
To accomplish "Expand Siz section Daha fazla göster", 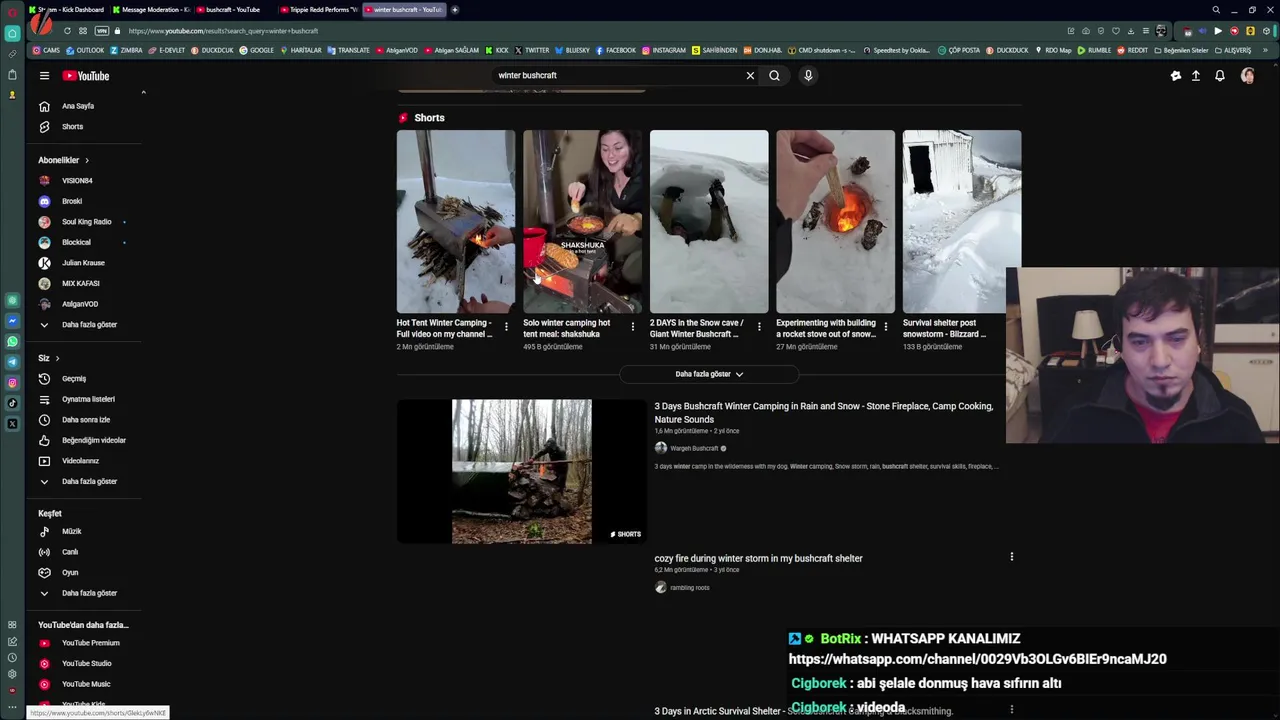I will pos(88,482).
